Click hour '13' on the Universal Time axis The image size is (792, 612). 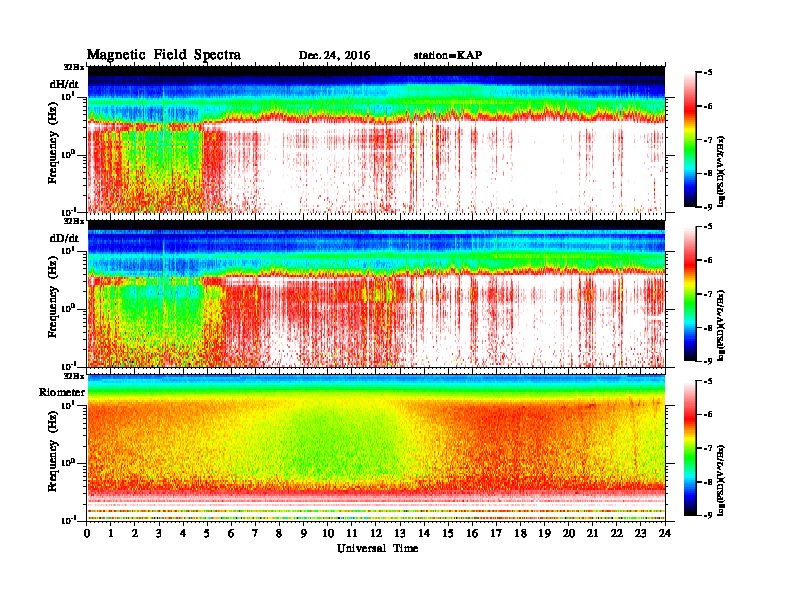(400, 533)
